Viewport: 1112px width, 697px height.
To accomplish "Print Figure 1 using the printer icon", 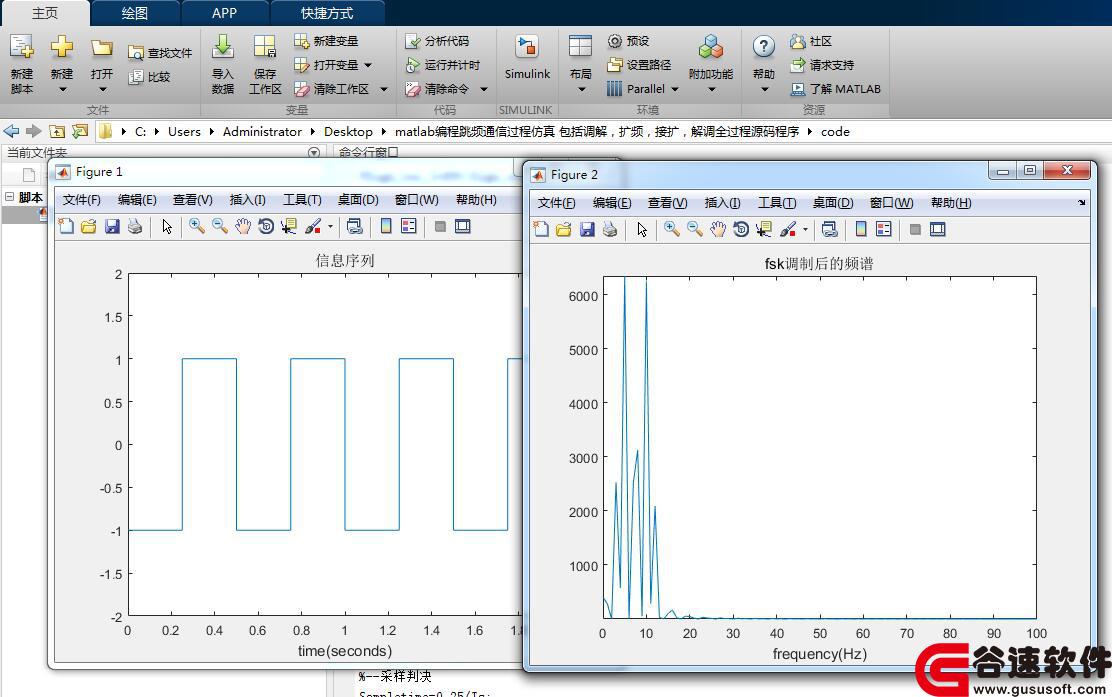I will pyautogui.click(x=135, y=226).
